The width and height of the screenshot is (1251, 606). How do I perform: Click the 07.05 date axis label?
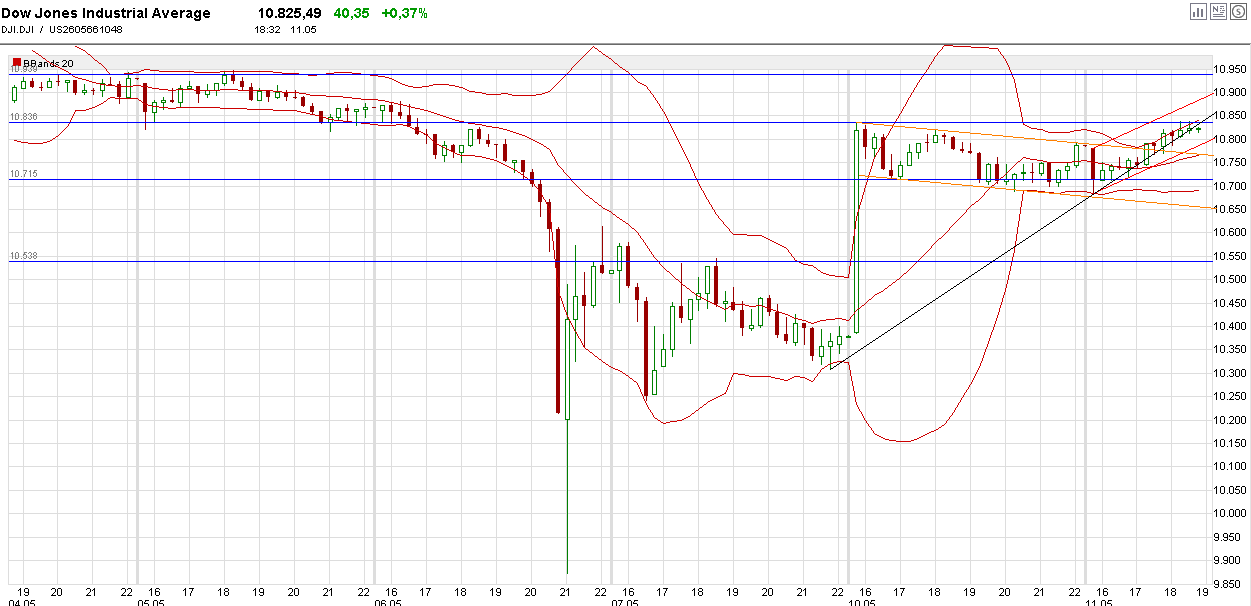[x=626, y=603]
